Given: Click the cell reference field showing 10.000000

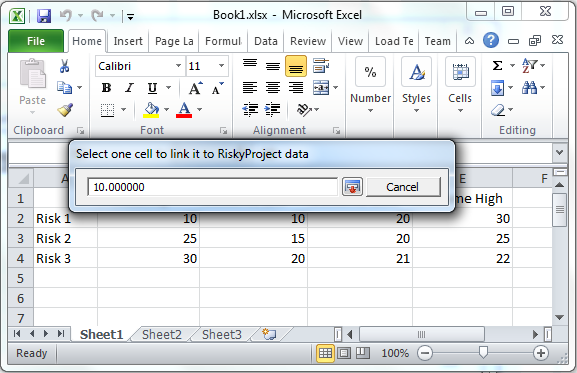Looking at the screenshot, I should (212, 187).
